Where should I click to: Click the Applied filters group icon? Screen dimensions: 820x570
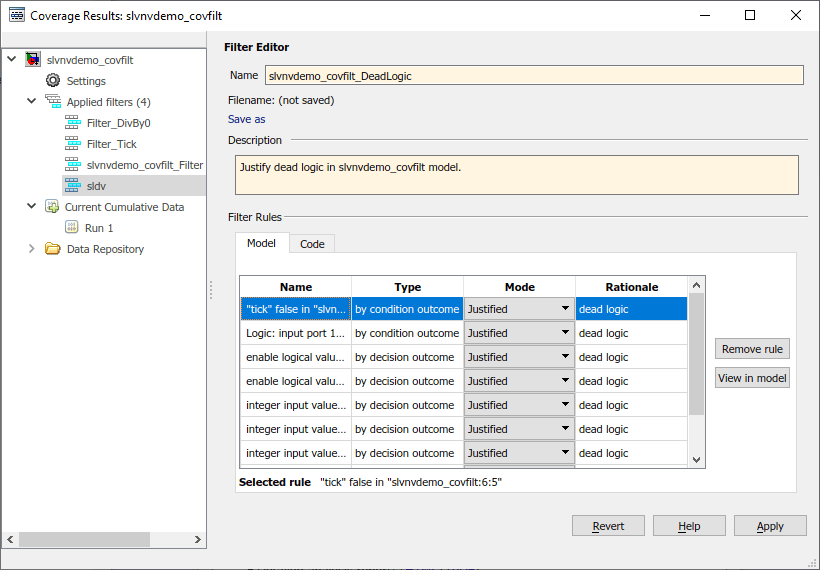click(x=53, y=102)
